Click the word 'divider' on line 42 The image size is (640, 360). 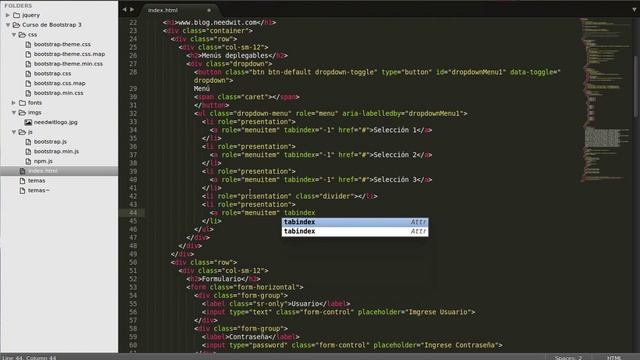pyautogui.click(x=337, y=196)
